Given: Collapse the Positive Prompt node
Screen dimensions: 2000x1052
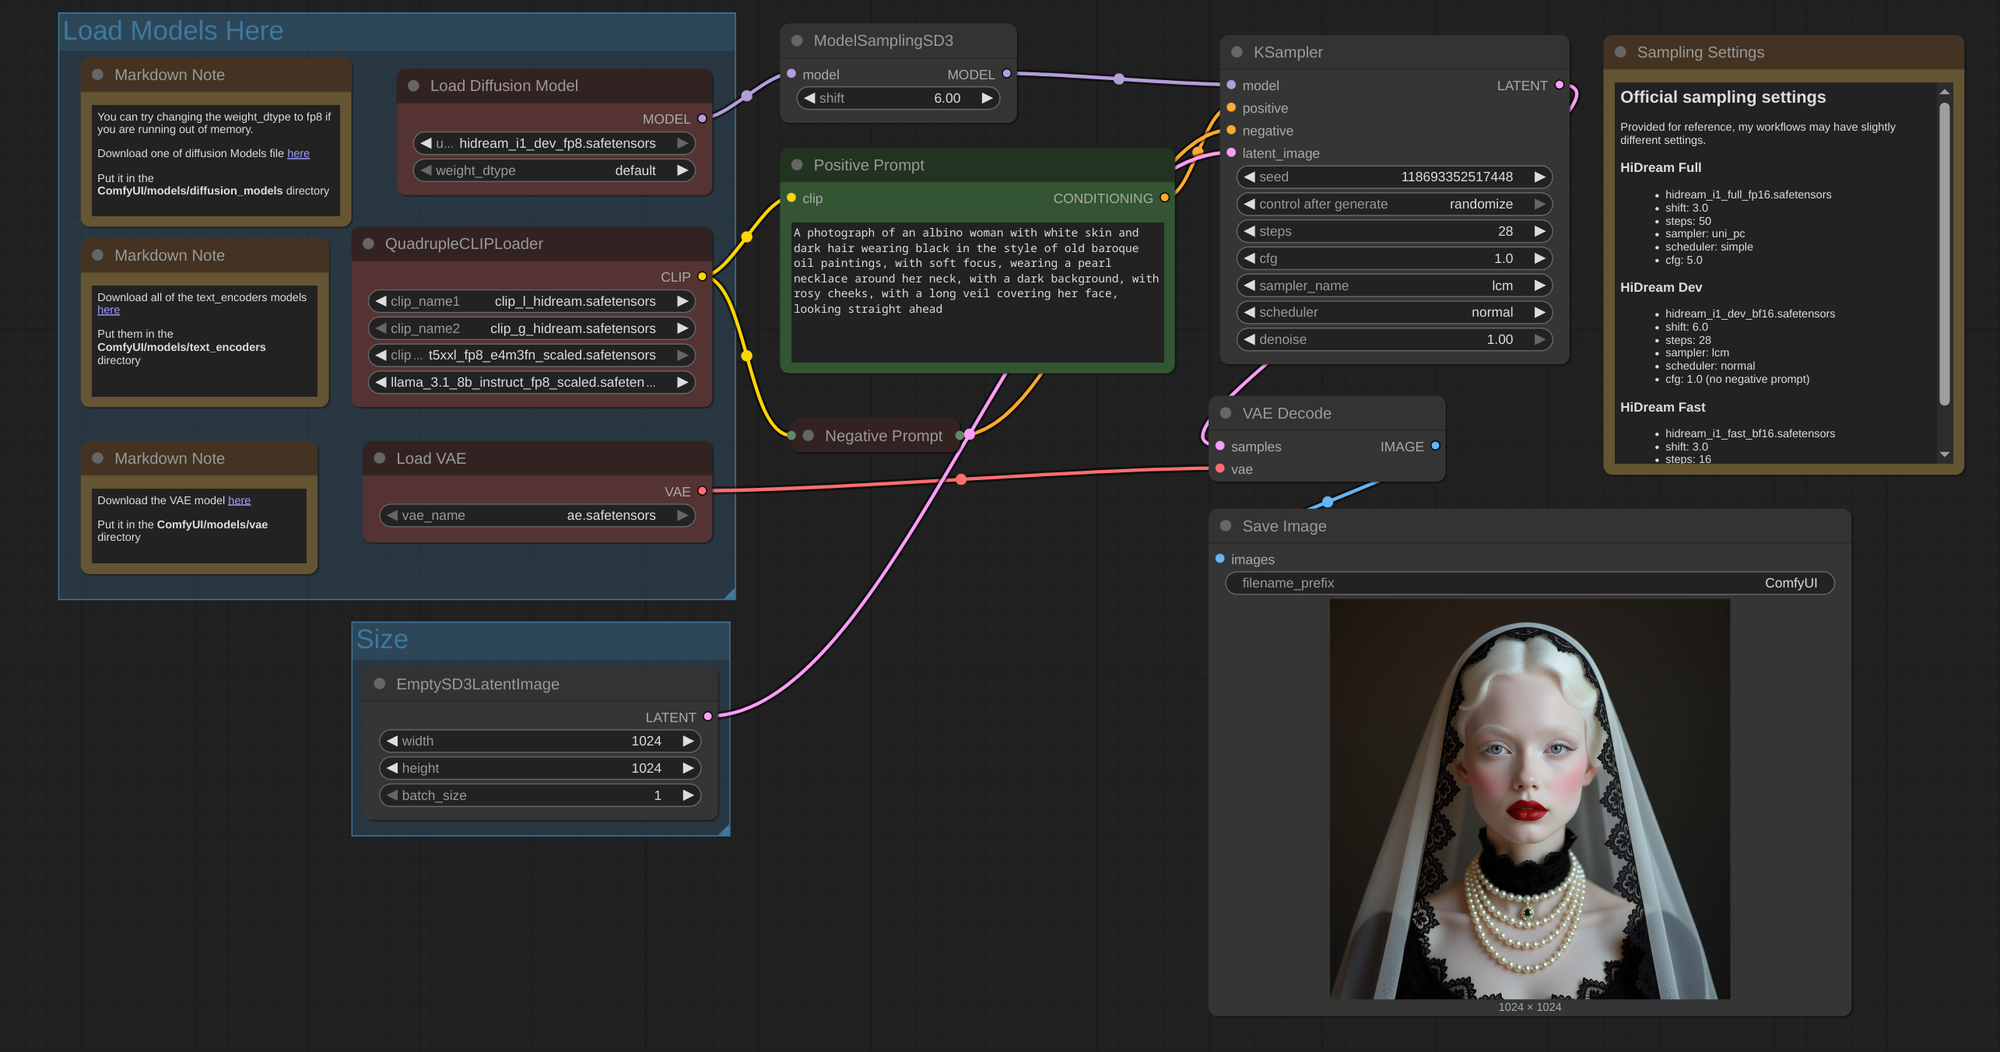Looking at the screenshot, I should coord(797,165).
